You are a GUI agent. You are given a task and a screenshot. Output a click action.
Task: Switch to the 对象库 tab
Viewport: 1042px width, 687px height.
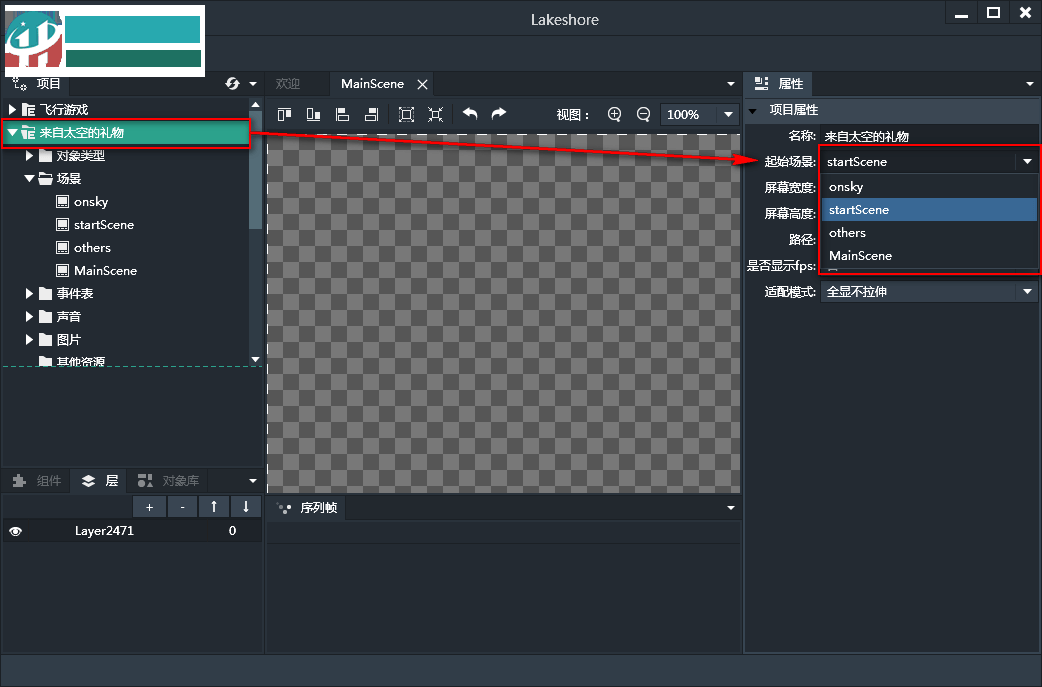pyautogui.click(x=170, y=481)
